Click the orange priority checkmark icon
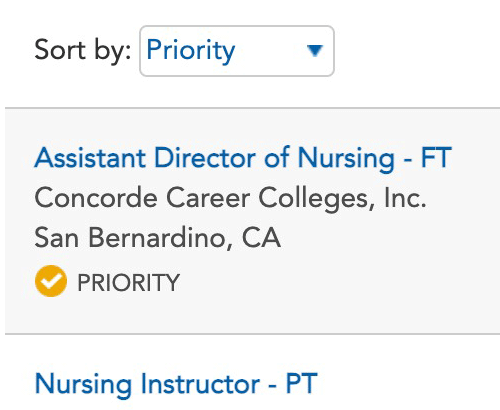 [x=51, y=281]
